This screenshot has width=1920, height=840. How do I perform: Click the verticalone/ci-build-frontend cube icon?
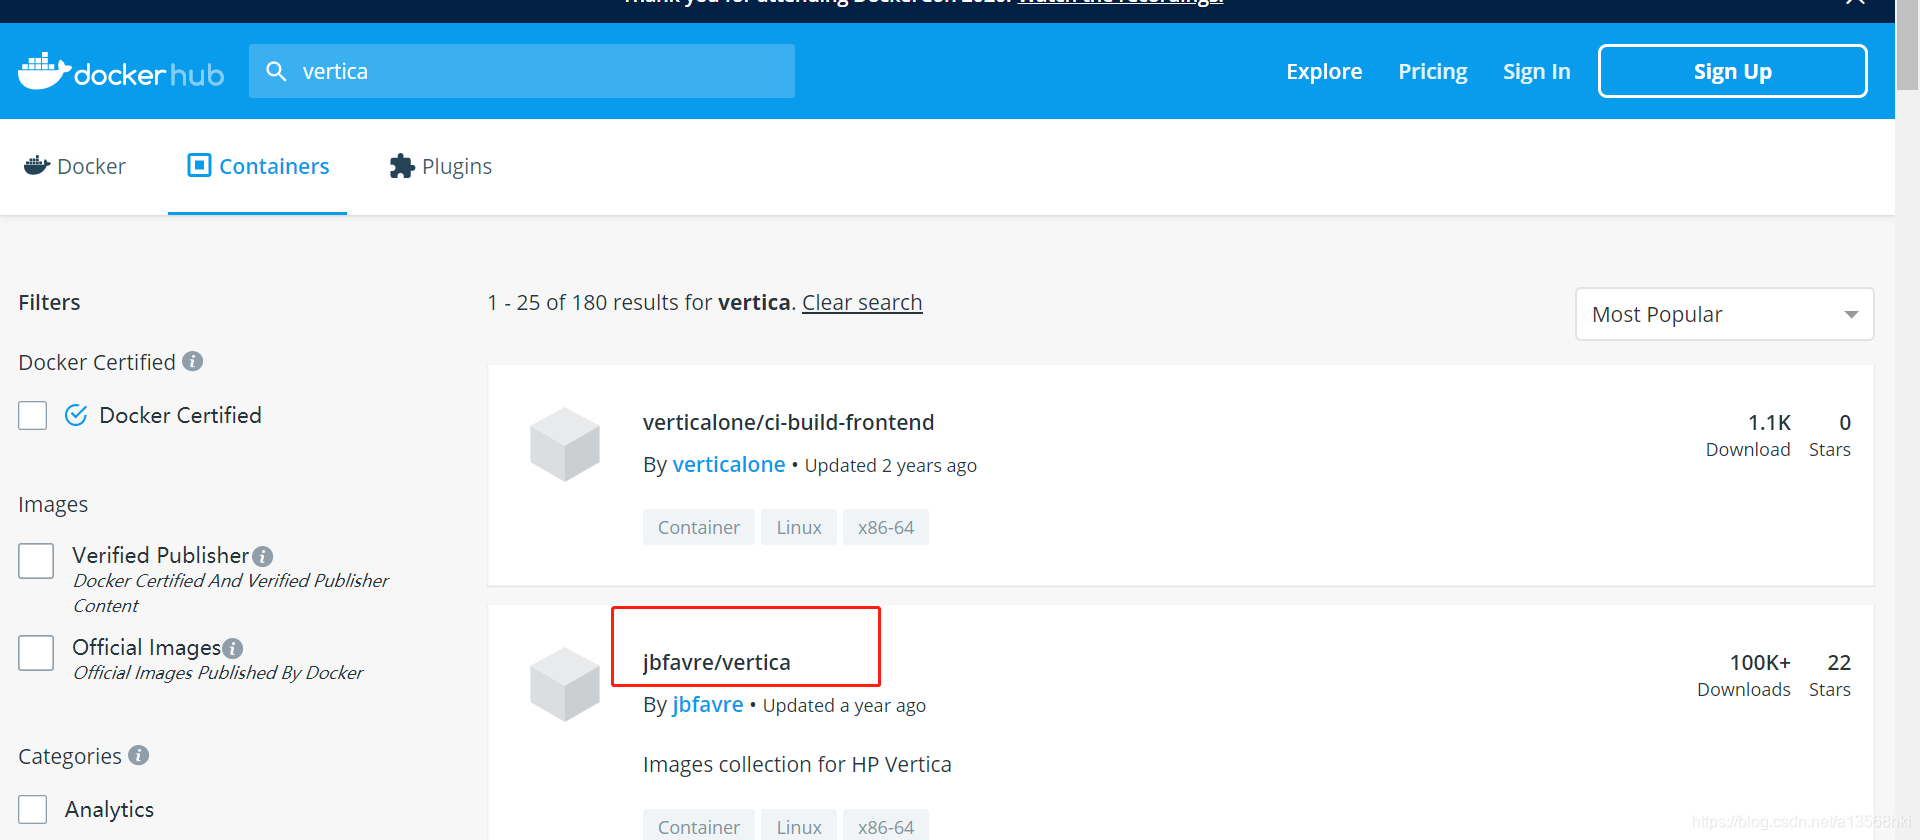pyautogui.click(x=565, y=444)
